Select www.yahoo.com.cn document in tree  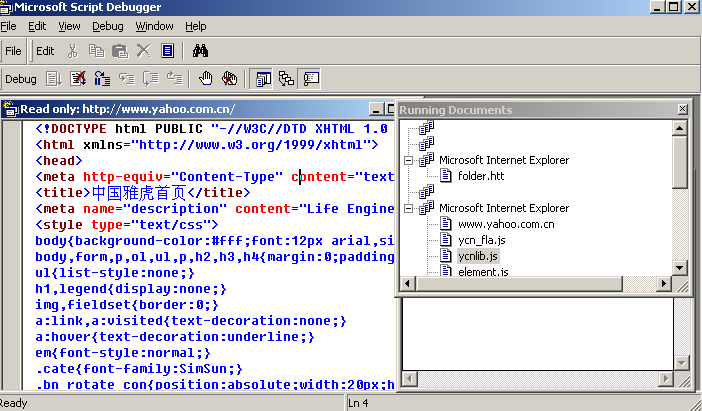click(x=506, y=224)
